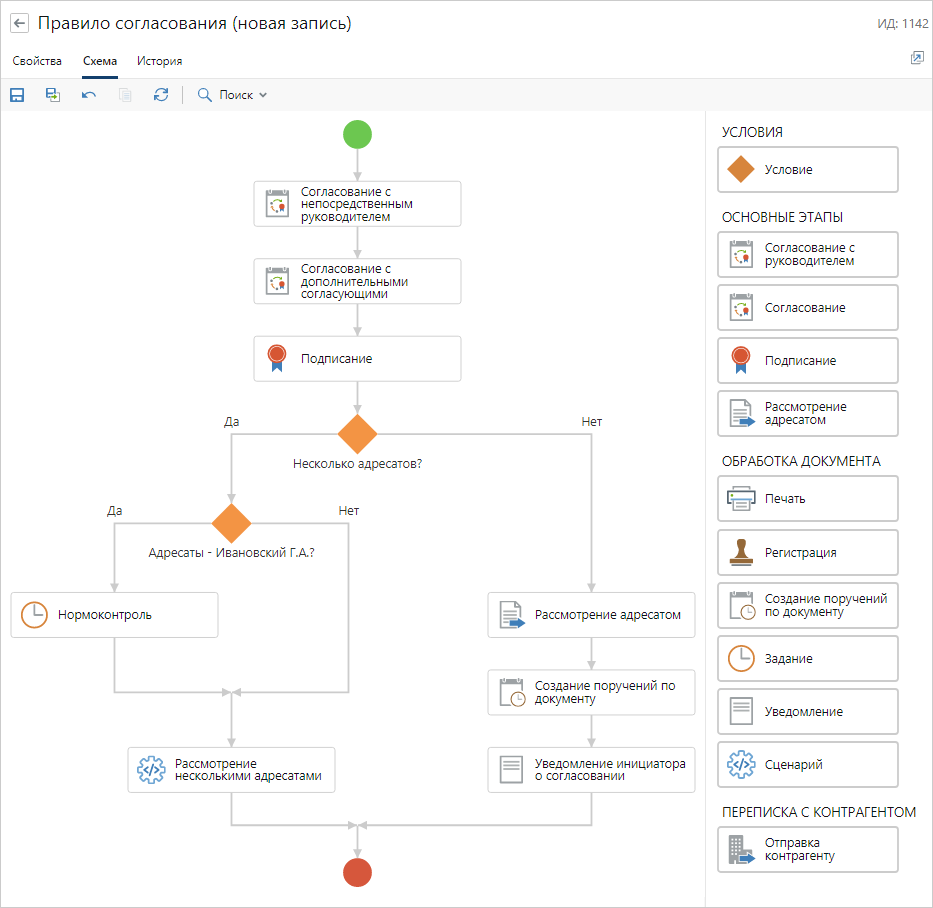This screenshot has width=933, height=908.
Task: Pick the Печать stage from the palette
Action: tap(807, 499)
